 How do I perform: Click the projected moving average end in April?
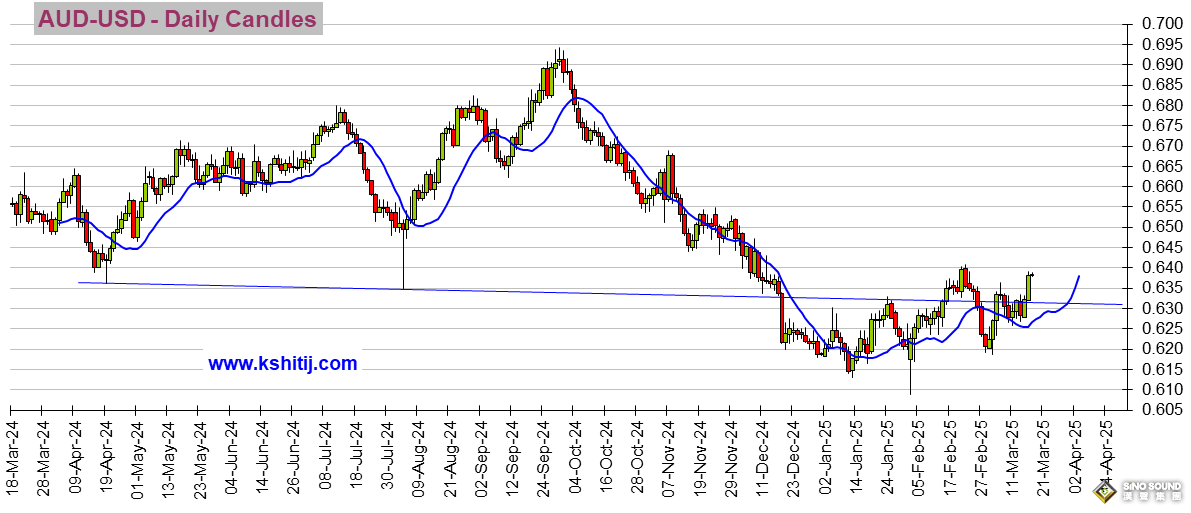pyautogui.click(x=1079, y=277)
